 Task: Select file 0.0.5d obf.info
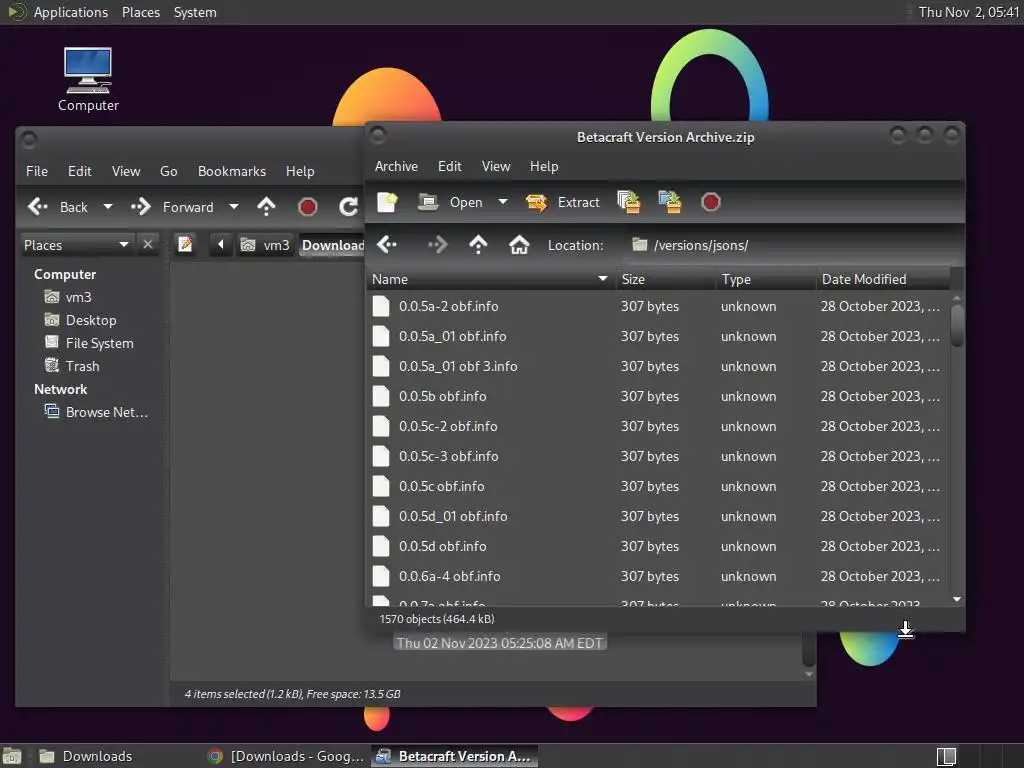[658, 547]
